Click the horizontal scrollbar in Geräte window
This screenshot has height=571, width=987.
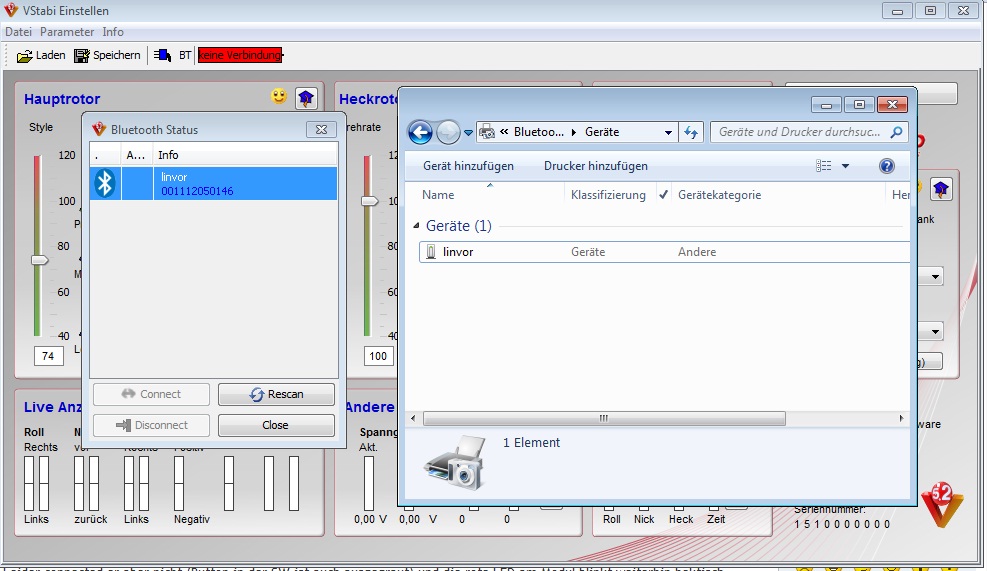tap(604, 418)
